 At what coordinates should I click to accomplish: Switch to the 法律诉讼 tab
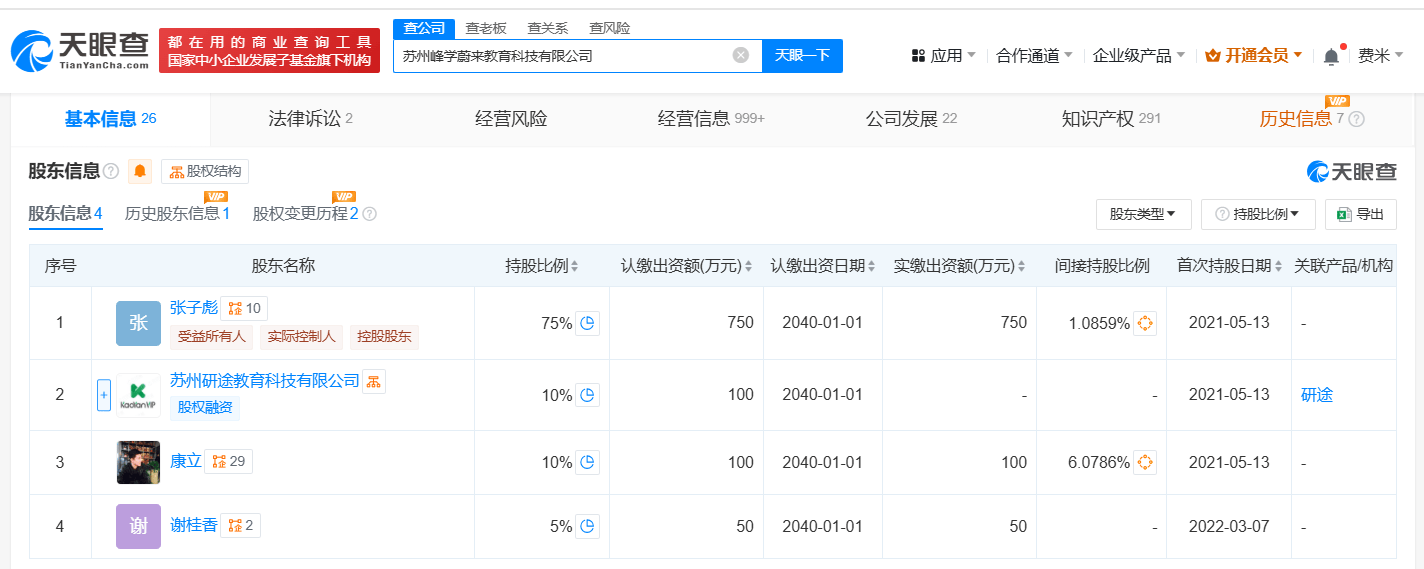coord(311,119)
